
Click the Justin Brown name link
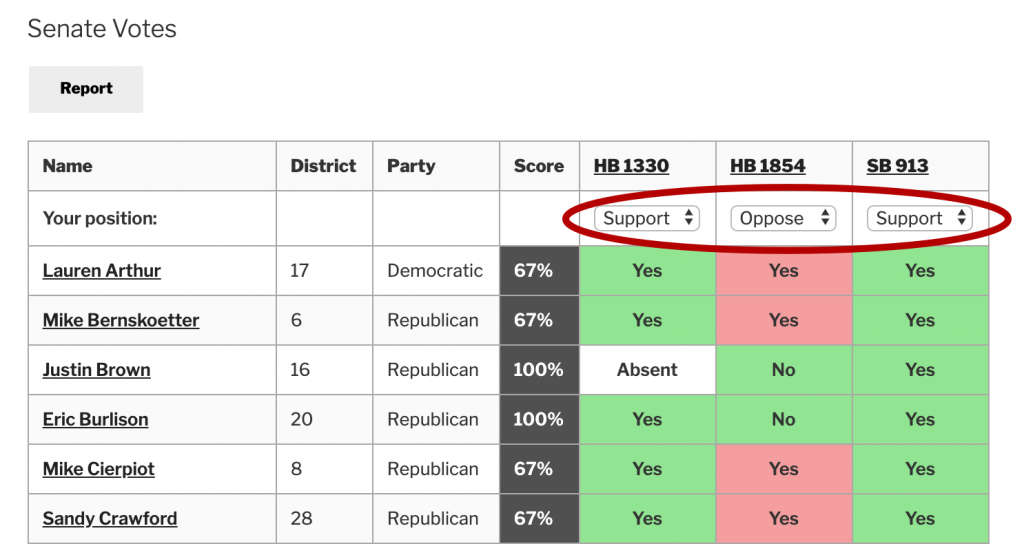point(97,370)
